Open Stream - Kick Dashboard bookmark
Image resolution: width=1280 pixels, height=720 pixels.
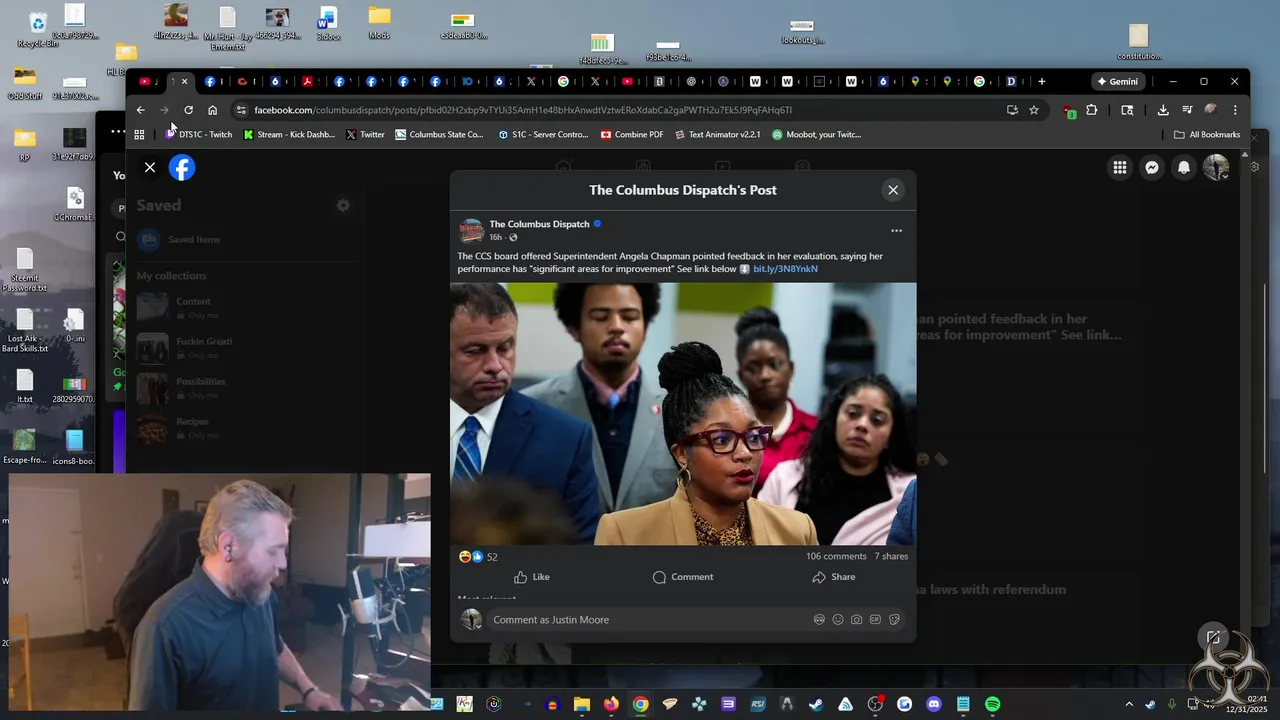coord(289,135)
